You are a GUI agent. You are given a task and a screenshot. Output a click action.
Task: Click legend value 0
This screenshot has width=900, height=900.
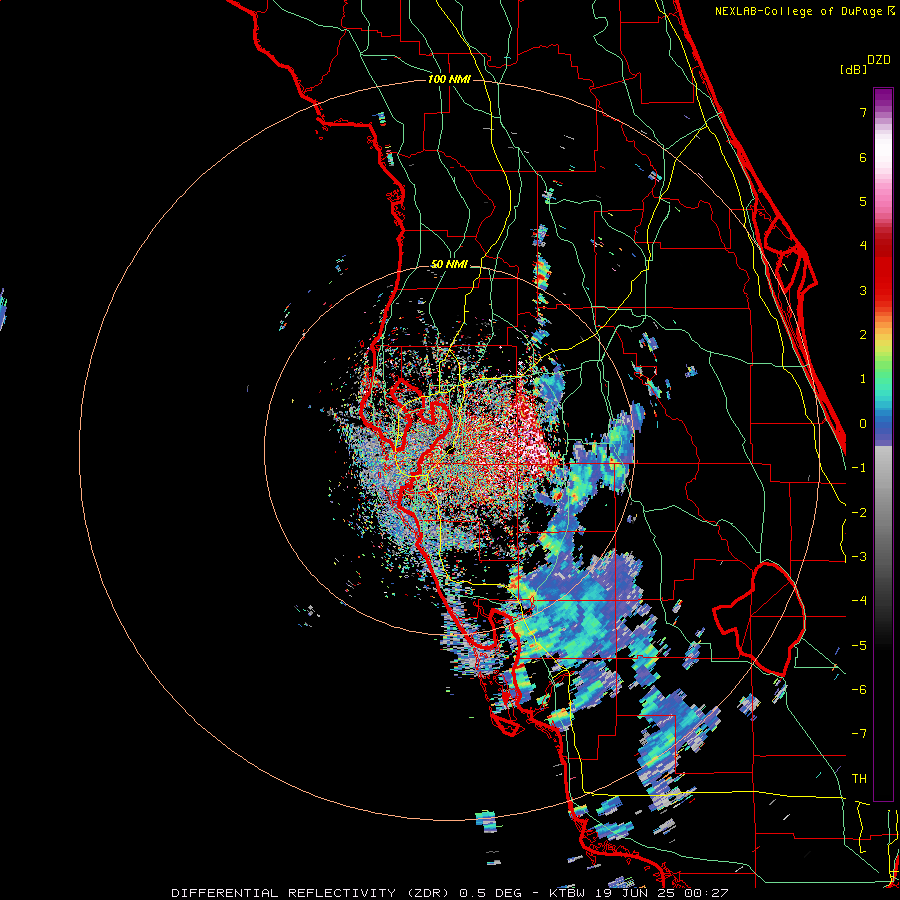(x=863, y=424)
